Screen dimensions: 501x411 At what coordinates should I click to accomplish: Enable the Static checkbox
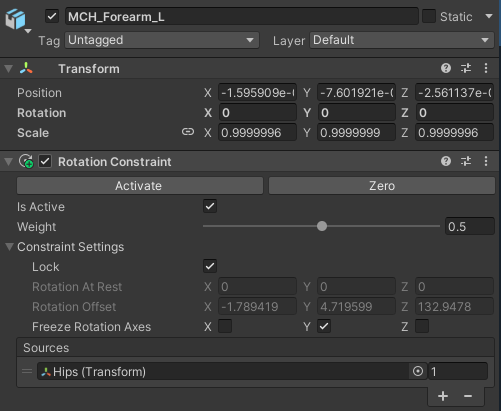coord(429,16)
